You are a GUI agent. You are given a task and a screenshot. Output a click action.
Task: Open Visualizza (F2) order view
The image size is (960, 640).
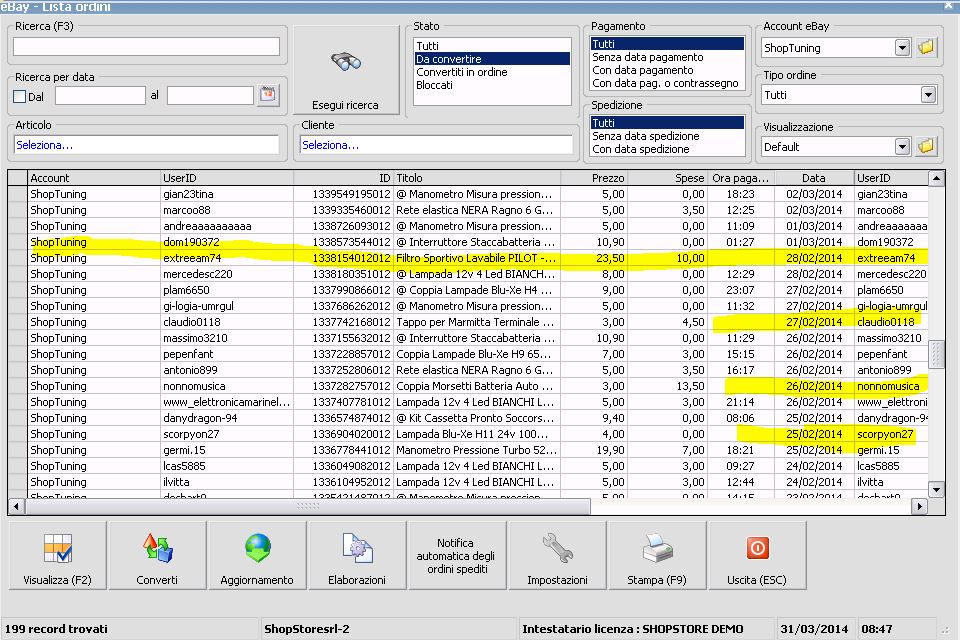click(57, 557)
